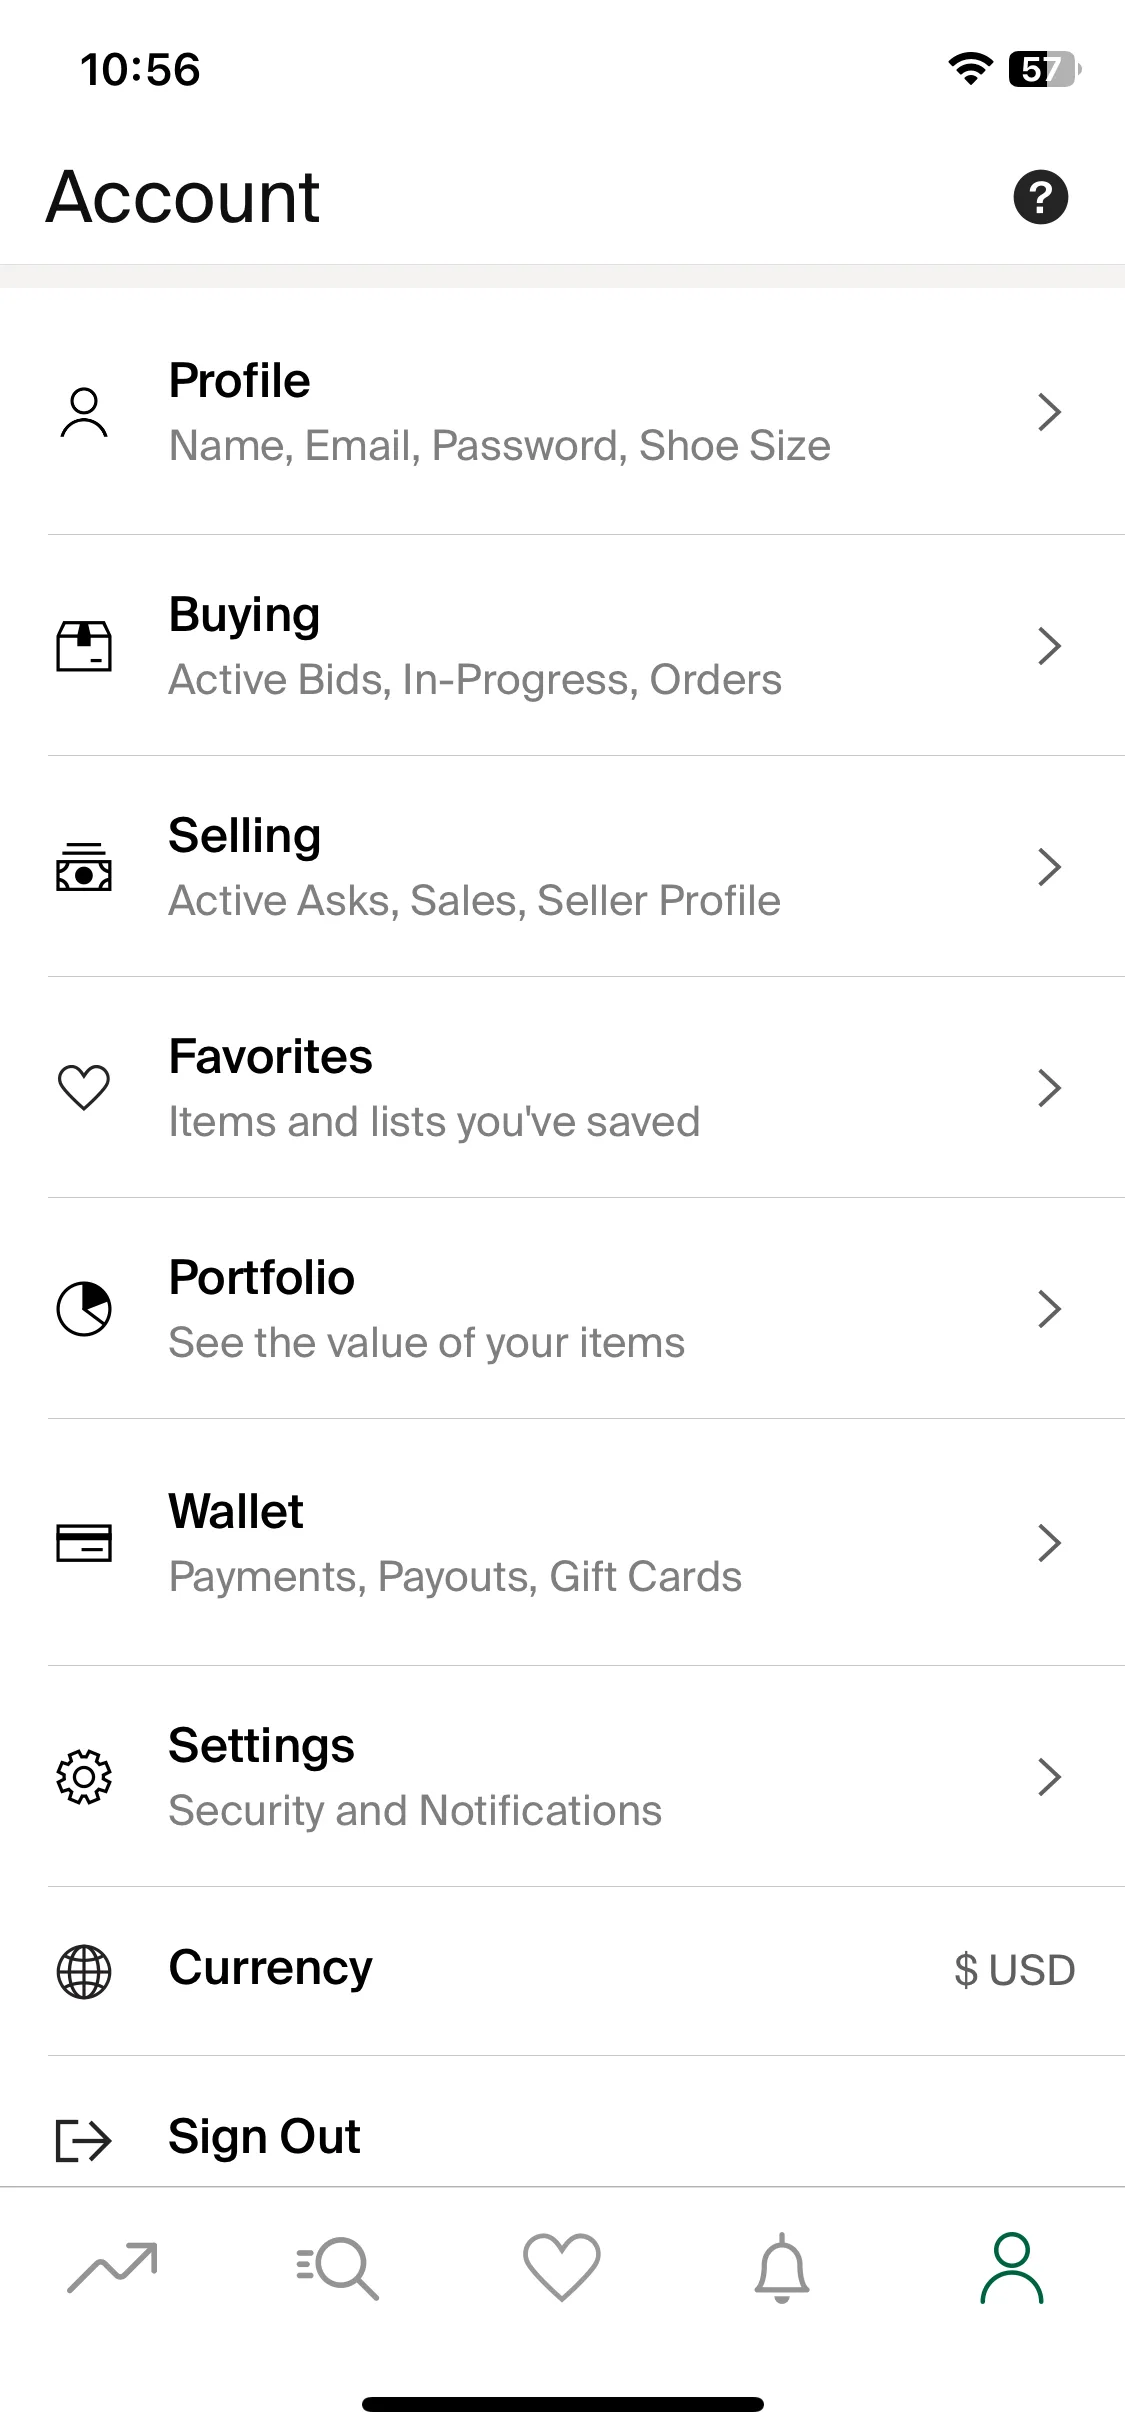Select the account person tab icon
The height and width of the screenshot is (2436, 1125).
1012,2267
